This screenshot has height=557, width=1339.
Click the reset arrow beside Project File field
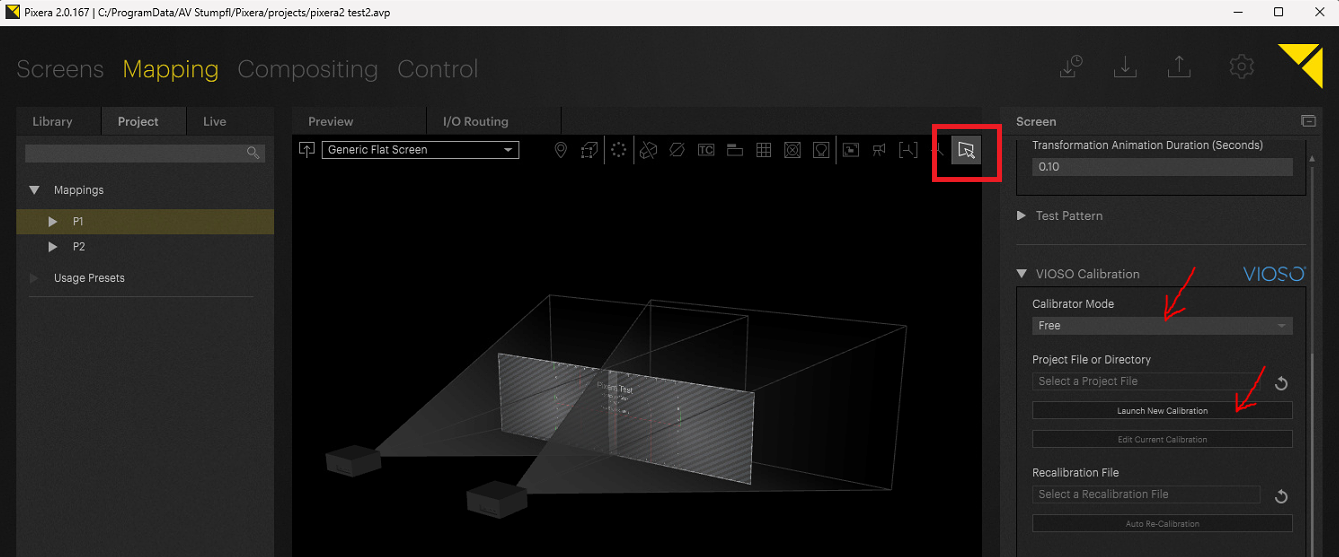click(x=1281, y=383)
